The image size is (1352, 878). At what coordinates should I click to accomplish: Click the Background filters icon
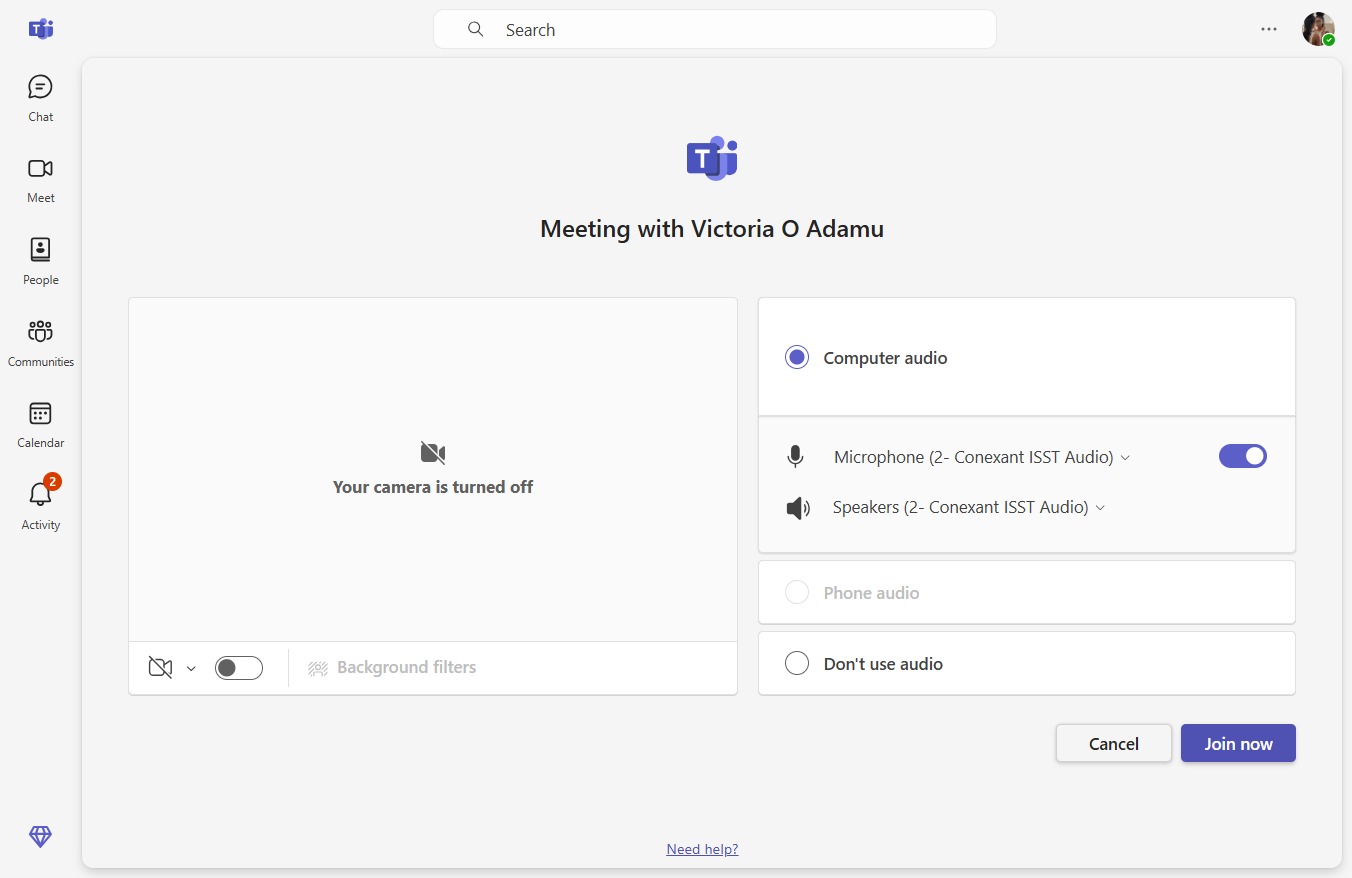[x=318, y=668]
